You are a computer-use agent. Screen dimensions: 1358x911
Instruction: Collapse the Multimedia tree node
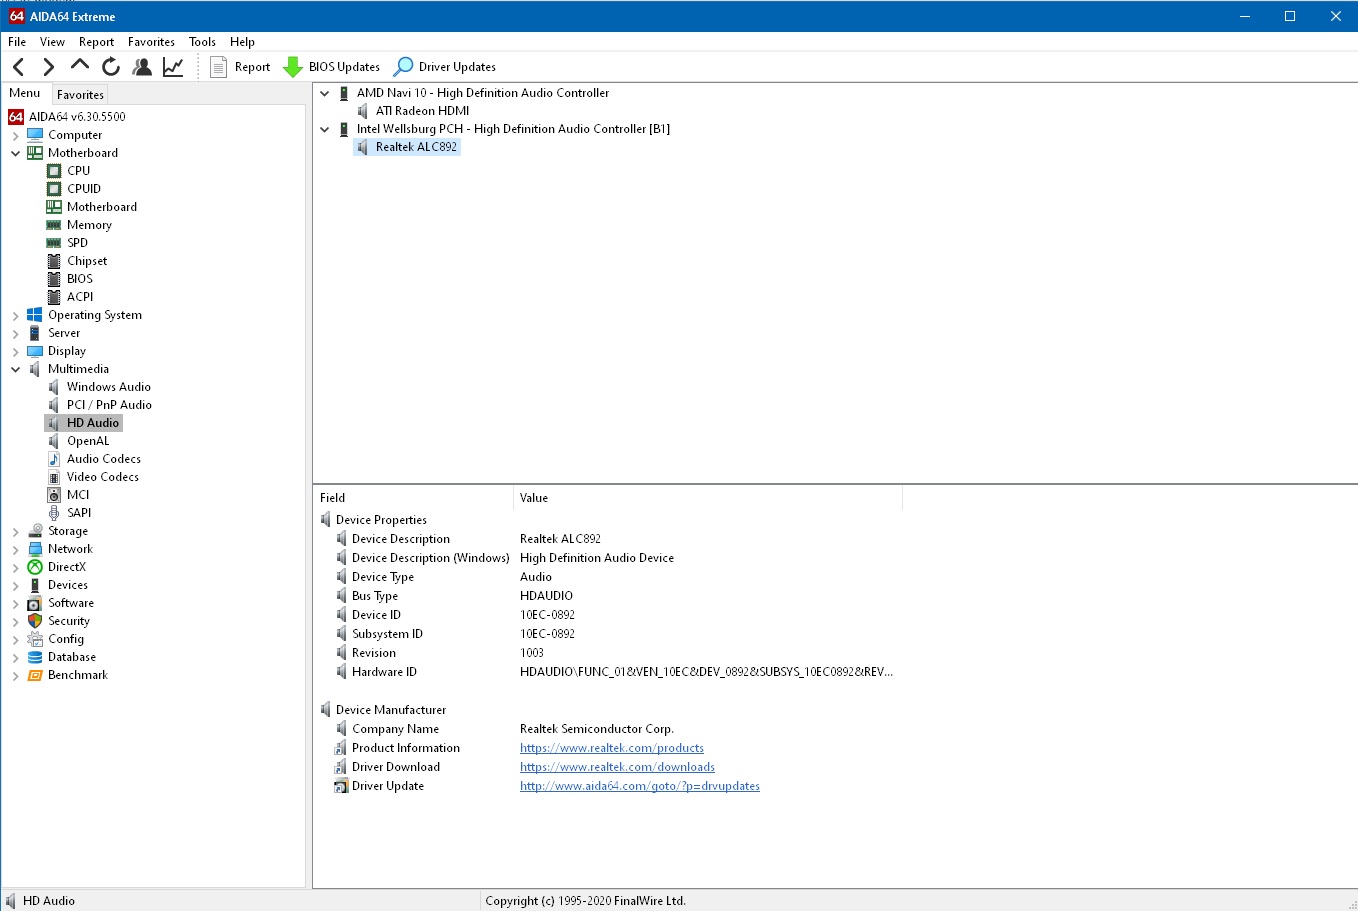[x=16, y=369]
